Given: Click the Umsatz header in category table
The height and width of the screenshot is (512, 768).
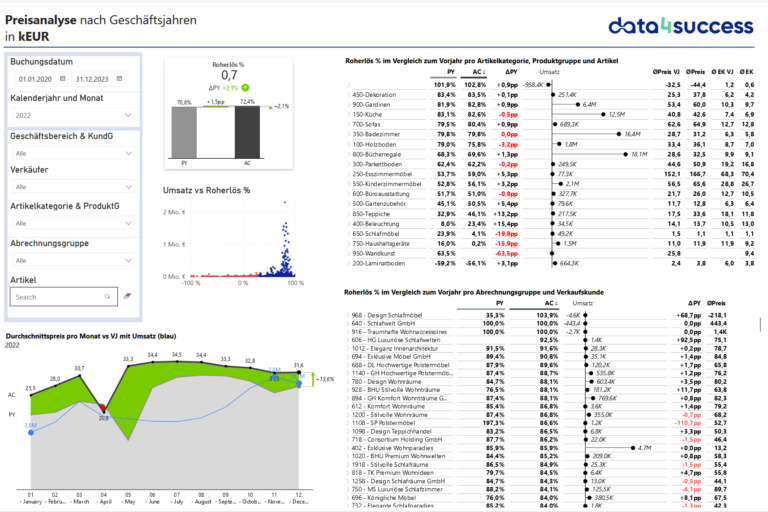Looking at the screenshot, I should pyautogui.click(x=549, y=72).
